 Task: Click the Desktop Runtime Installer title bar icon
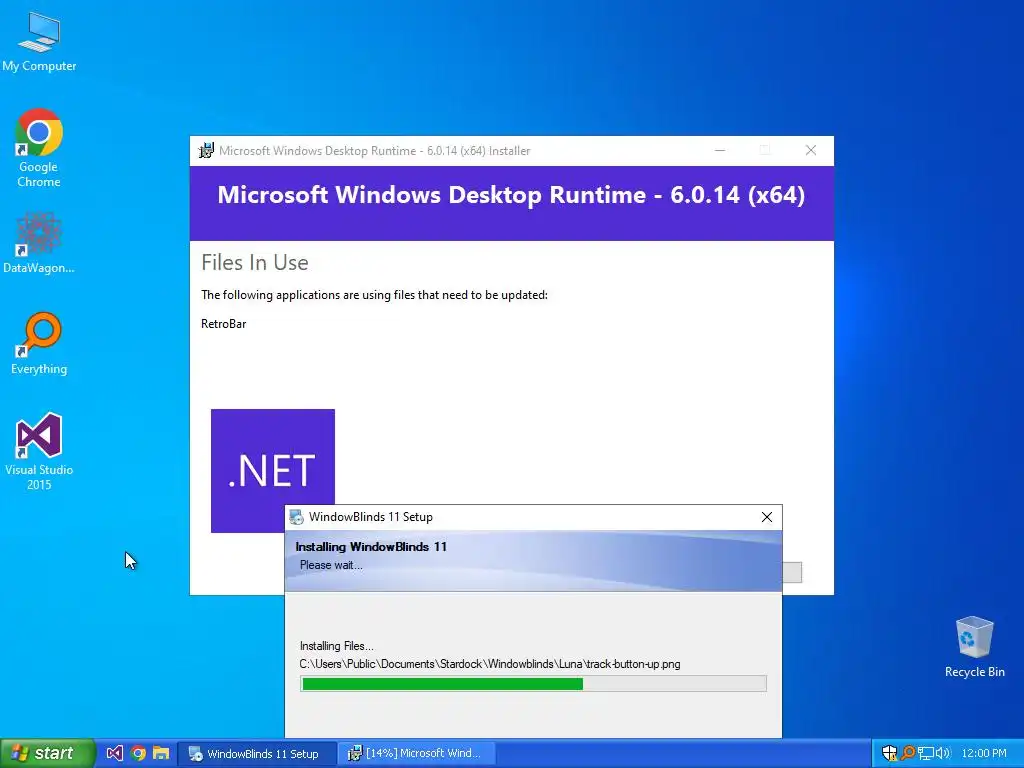click(x=206, y=151)
